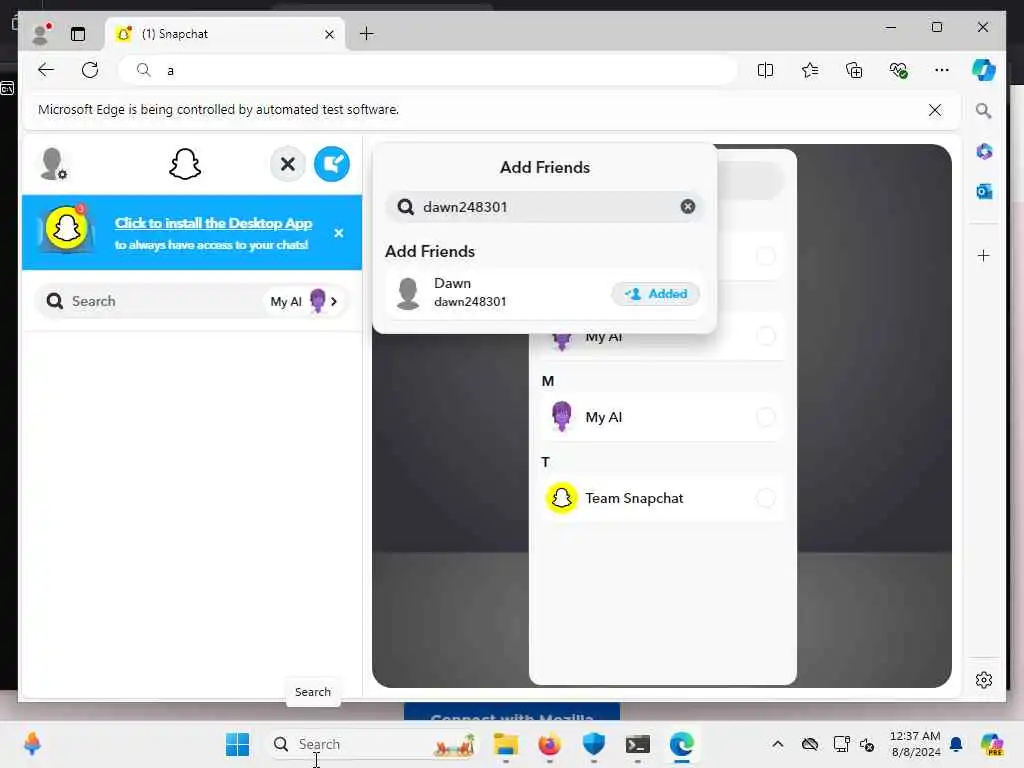Click the search magnifier in chat list
The width and height of the screenshot is (1024, 768).
pyautogui.click(x=55, y=301)
